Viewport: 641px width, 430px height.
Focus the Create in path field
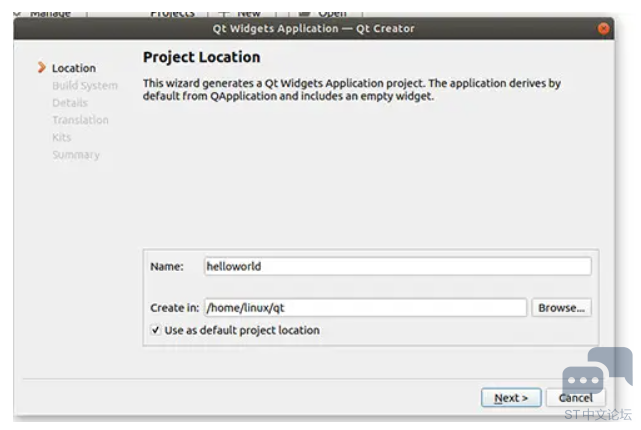[364, 308]
